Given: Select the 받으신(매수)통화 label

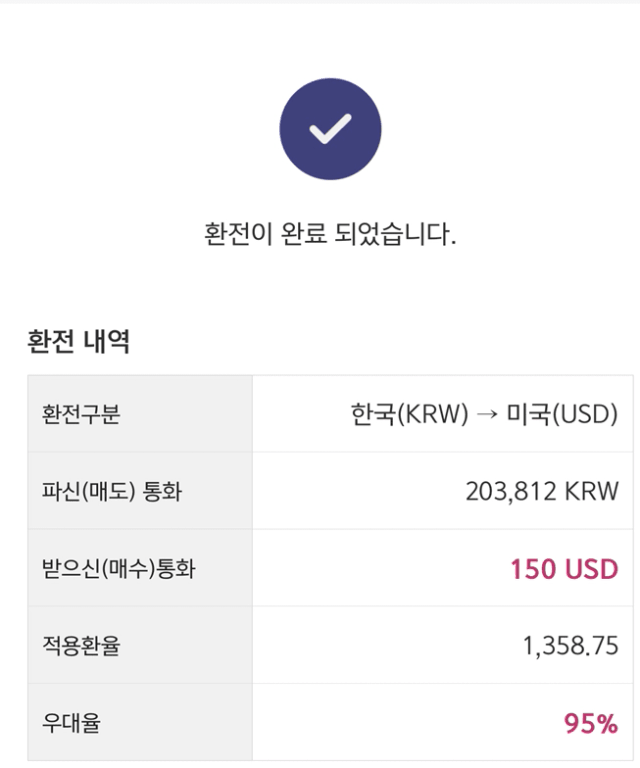Looking at the screenshot, I should 119,568.
